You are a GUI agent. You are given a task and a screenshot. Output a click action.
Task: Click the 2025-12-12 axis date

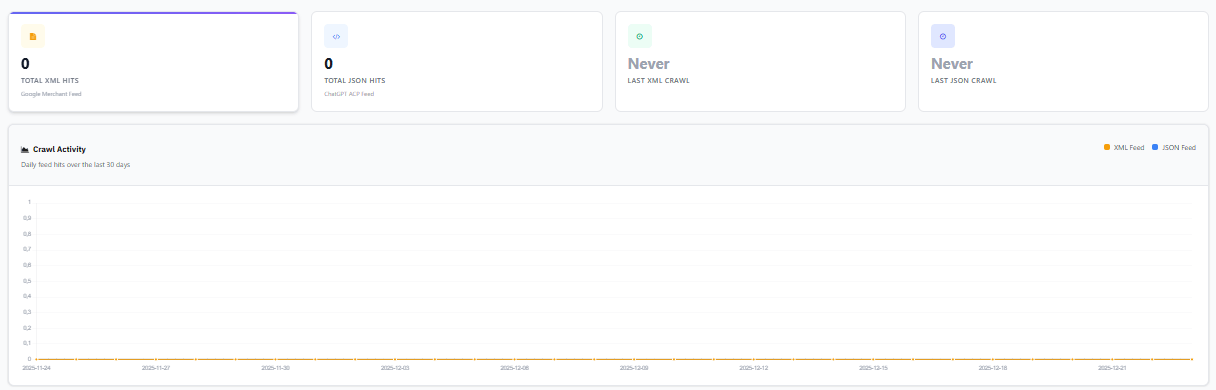[754, 368]
